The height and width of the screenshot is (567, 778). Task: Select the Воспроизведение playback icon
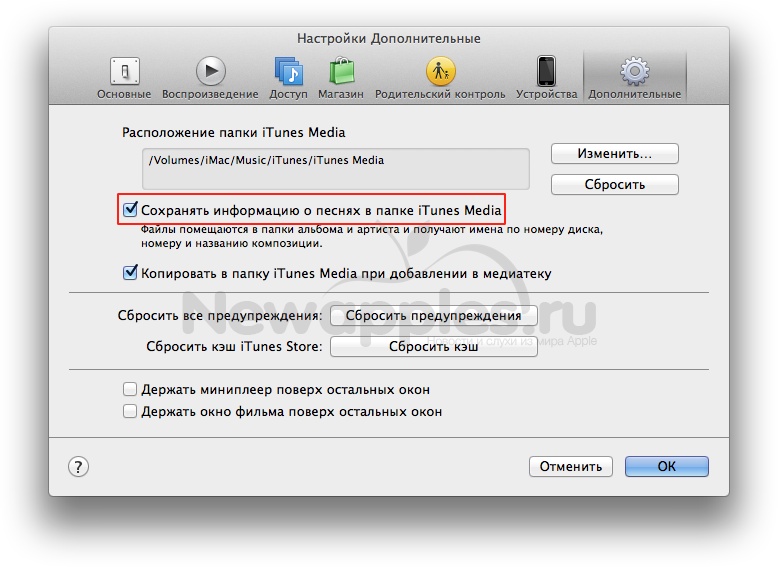210,73
